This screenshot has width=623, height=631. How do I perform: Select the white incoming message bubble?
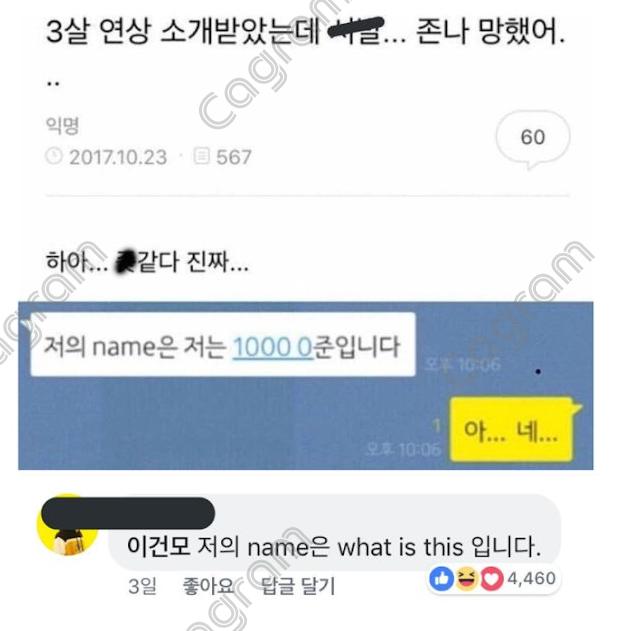[223, 345]
